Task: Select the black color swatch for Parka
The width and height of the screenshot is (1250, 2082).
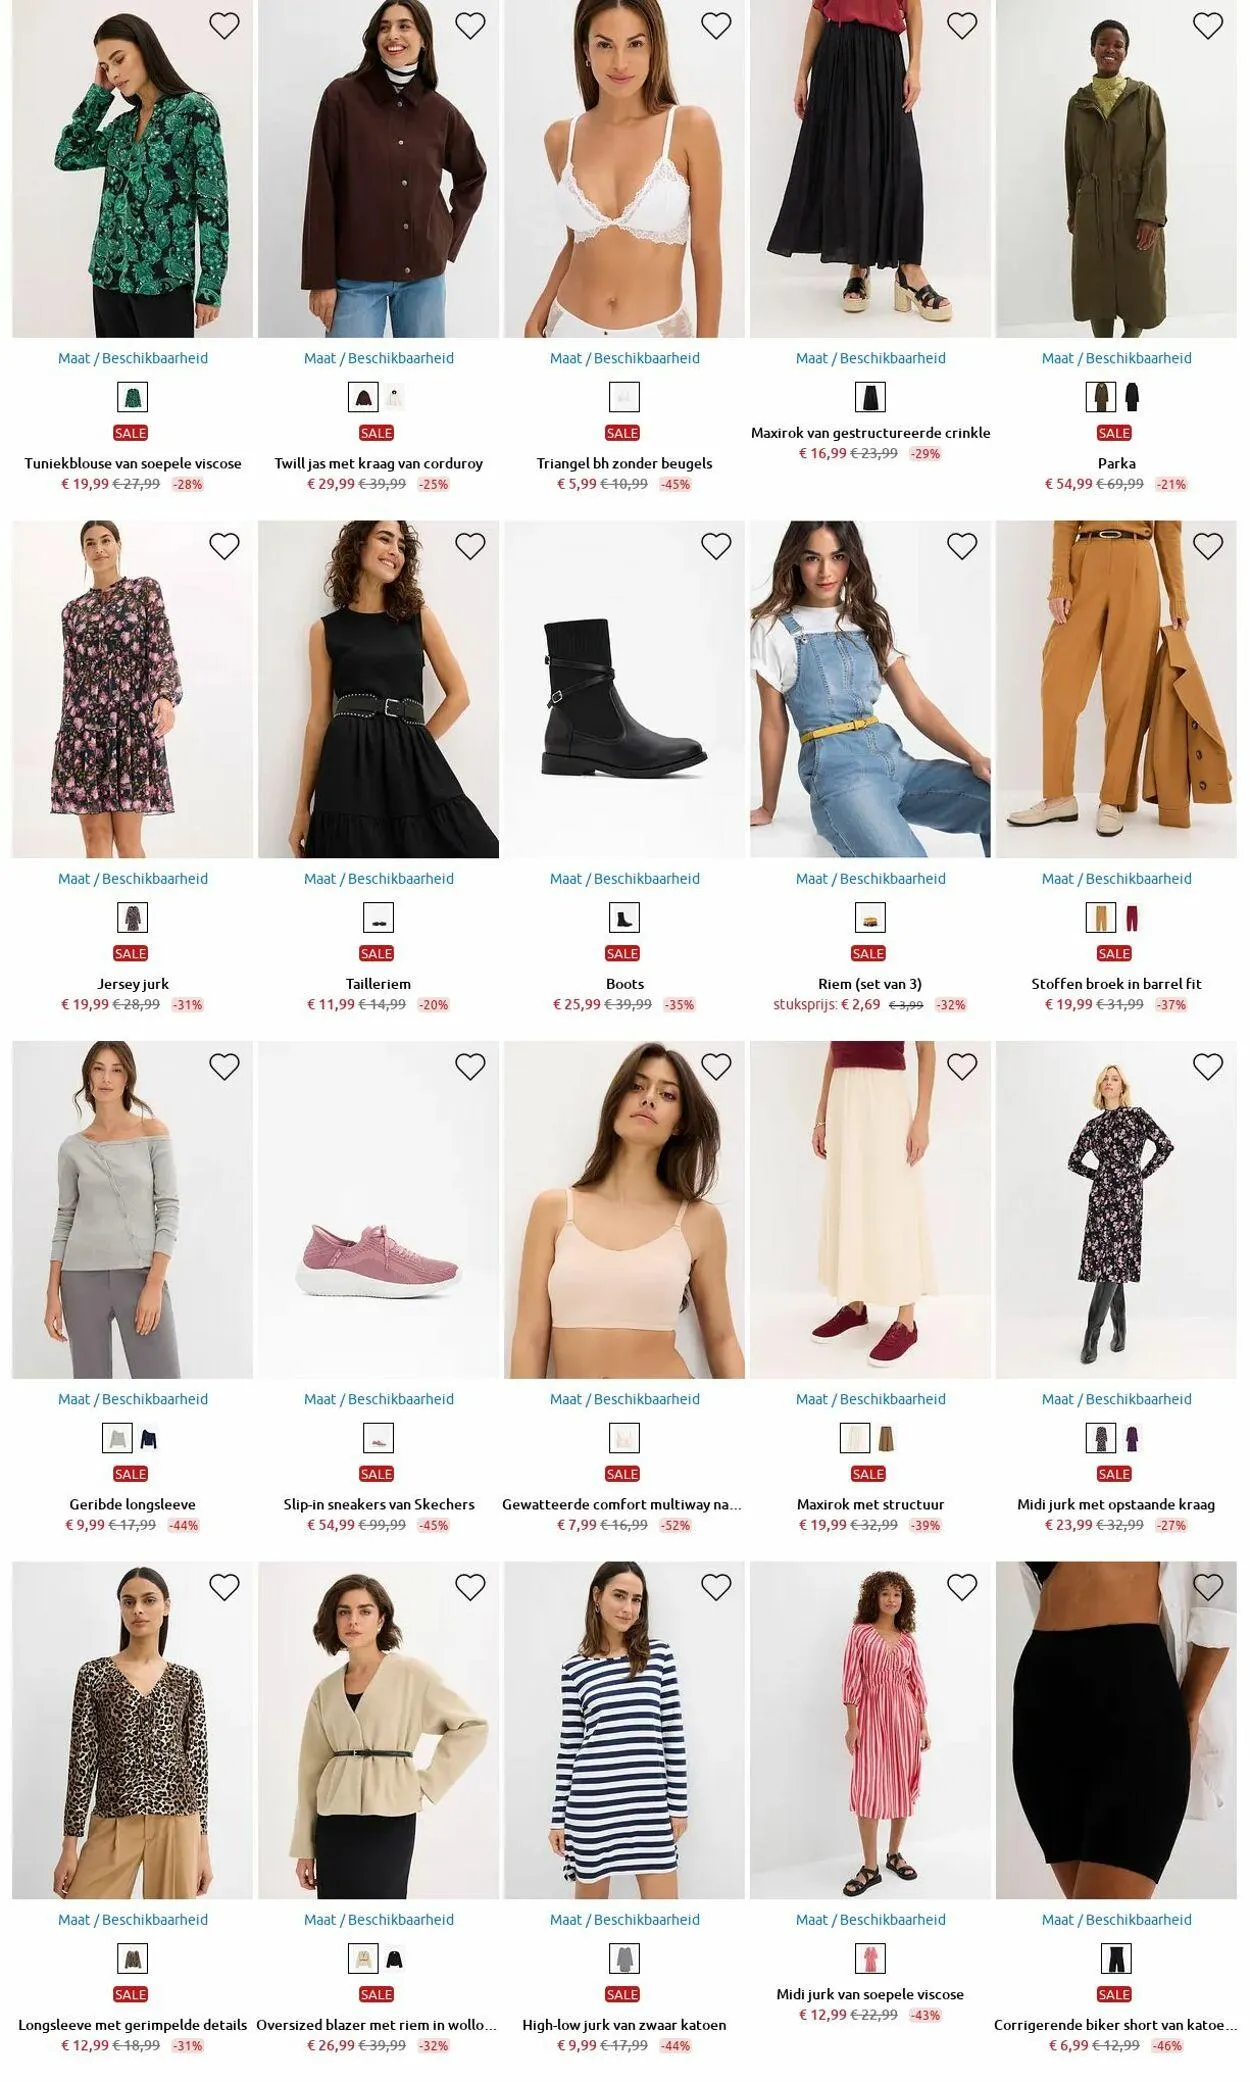Action: pos(1132,398)
